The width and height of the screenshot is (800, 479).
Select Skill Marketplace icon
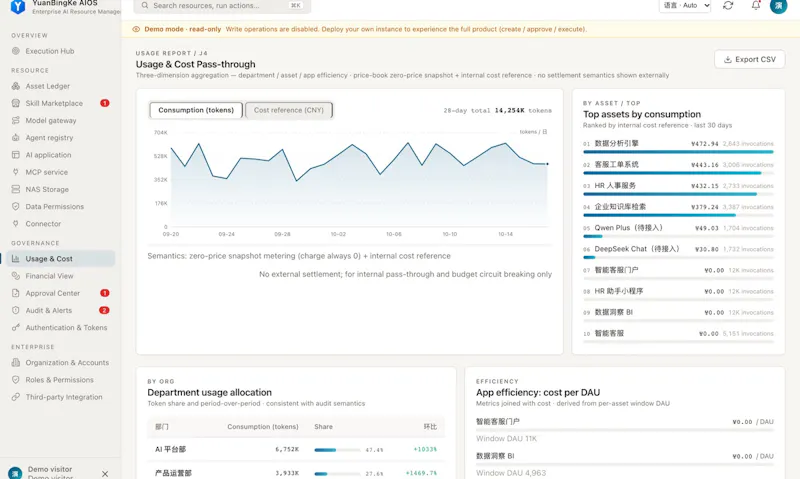(16, 103)
